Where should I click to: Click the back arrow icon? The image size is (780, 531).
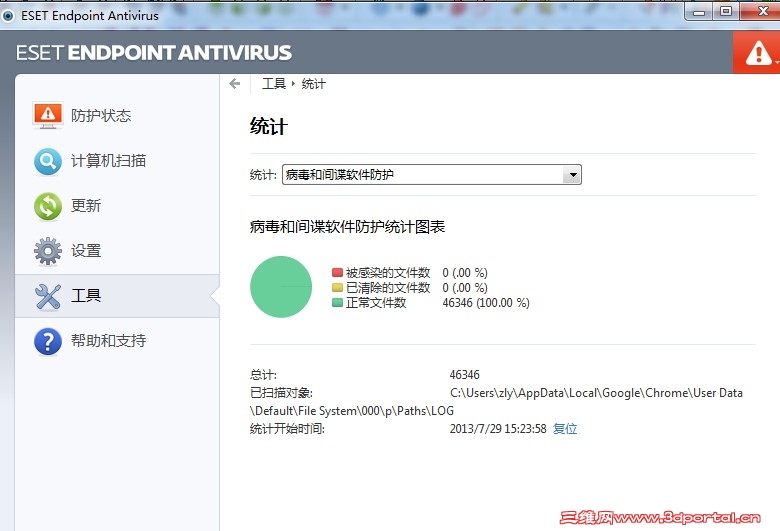(x=235, y=84)
